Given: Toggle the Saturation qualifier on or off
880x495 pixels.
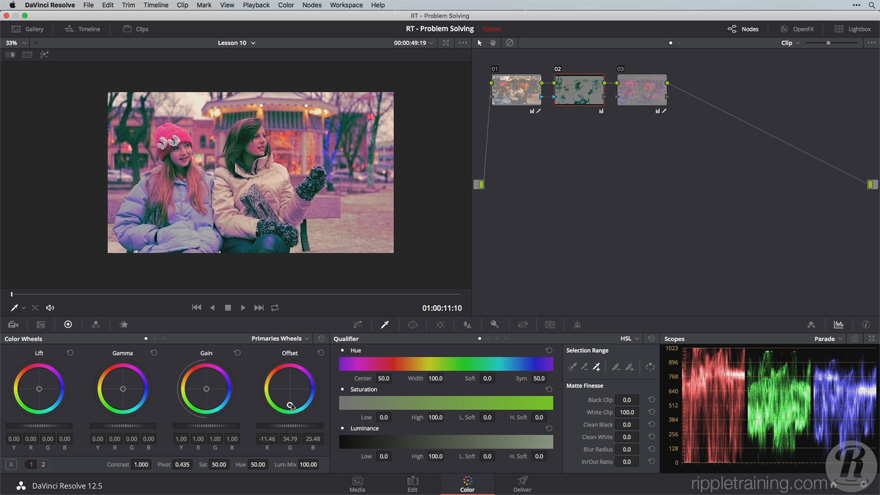Looking at the screenshot, I should [x=342, y=389].
